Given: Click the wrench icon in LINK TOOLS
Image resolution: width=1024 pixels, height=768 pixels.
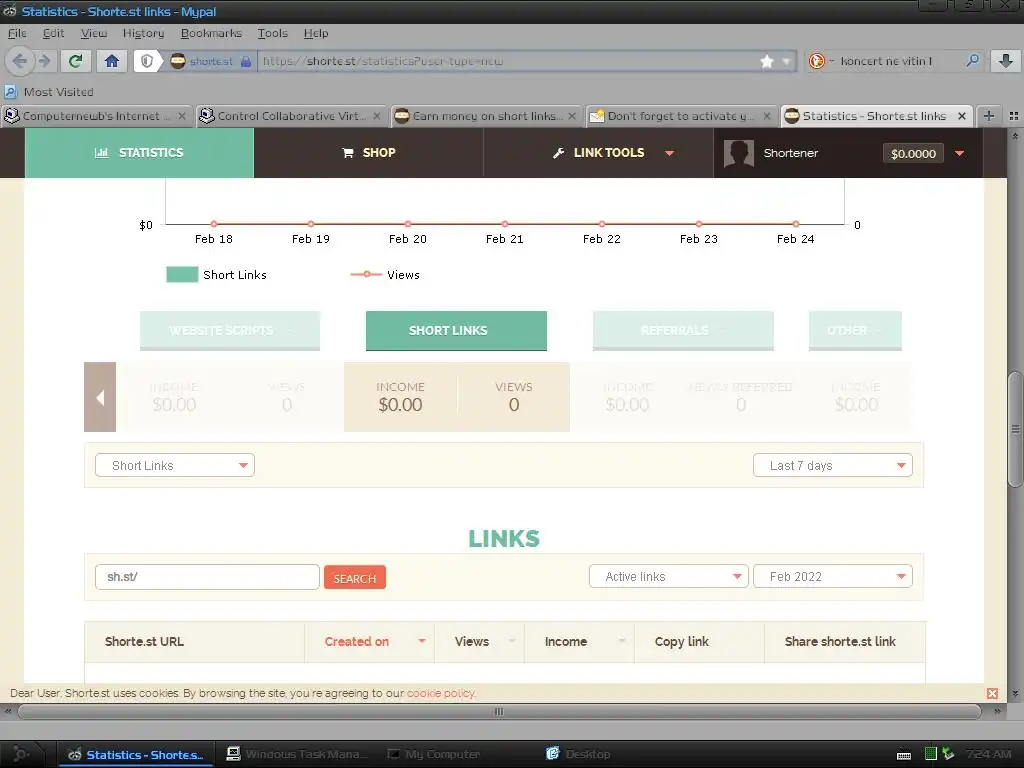Looking at the screenshot, I should click(558, 153).
